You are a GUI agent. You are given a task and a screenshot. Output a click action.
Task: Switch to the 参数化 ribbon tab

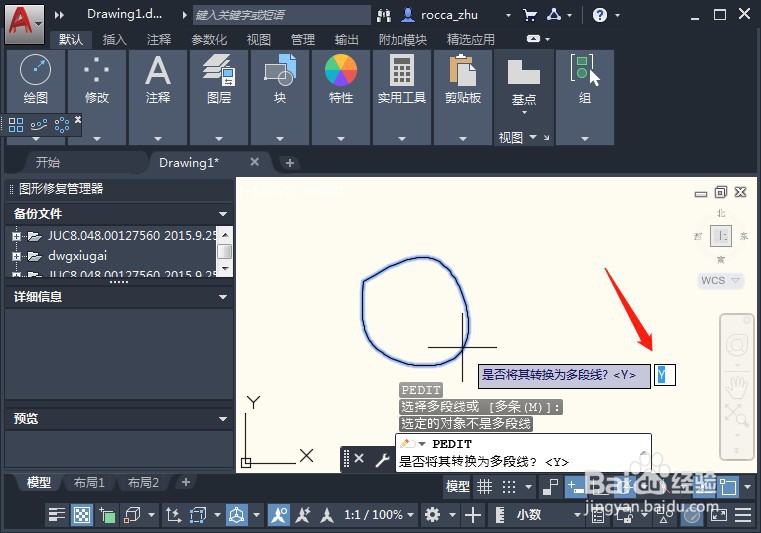pyautogui.click(x=209, y=39)
